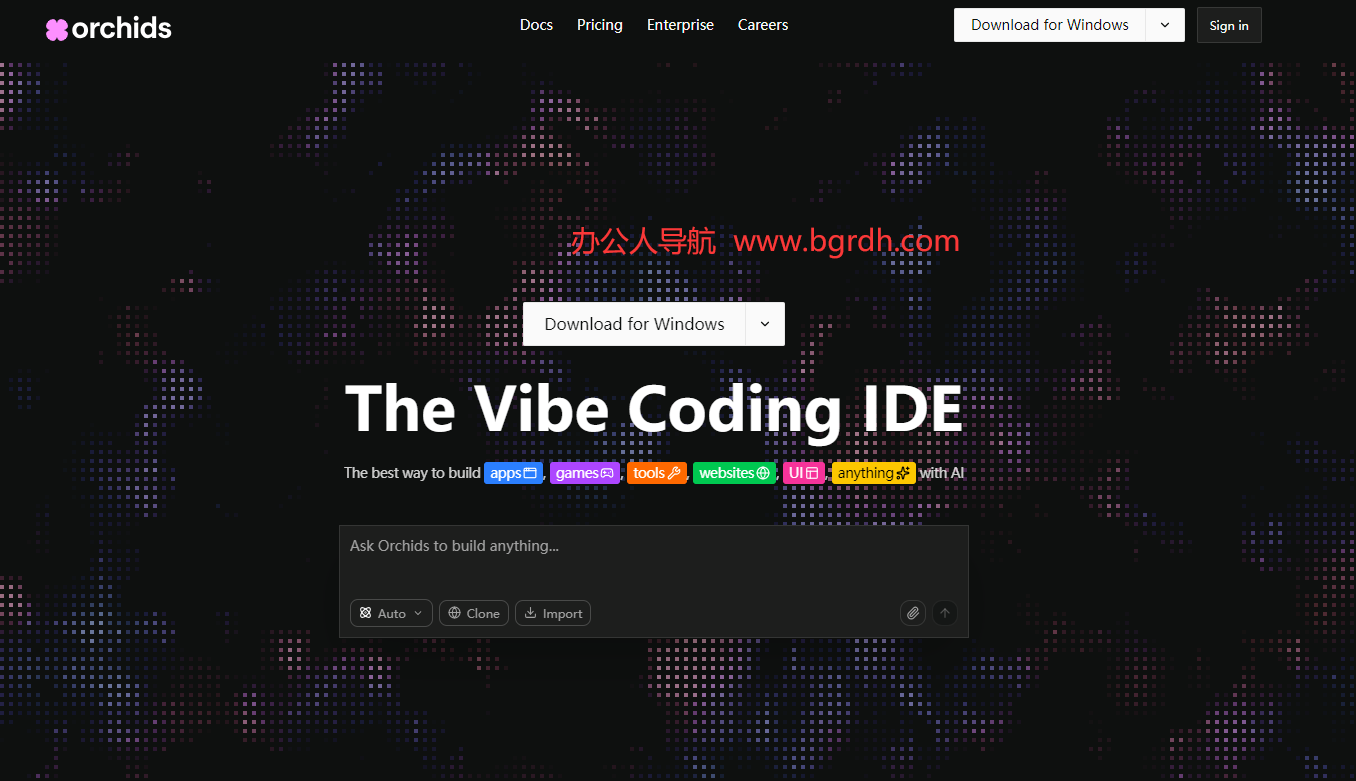The width and height of the screenshot is (1356, 781).
Task: Focus the Ask Orchids prompt field
Action: 654,558
